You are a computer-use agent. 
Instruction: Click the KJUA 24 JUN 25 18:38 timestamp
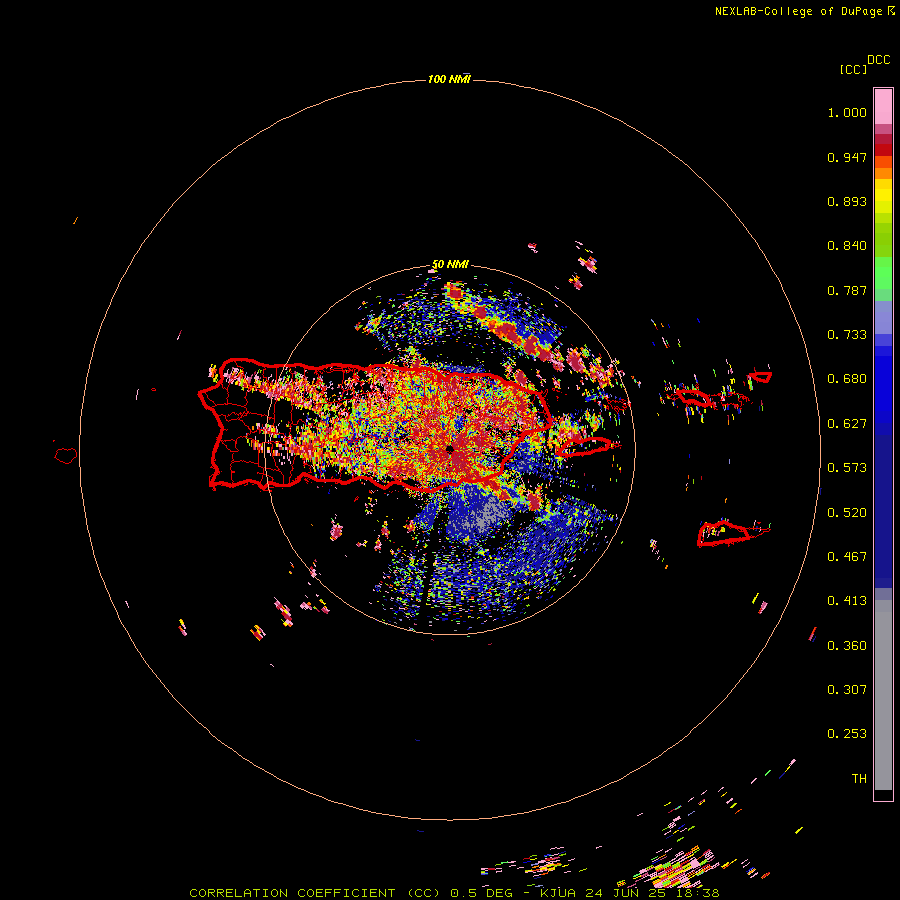coord(630,893)
